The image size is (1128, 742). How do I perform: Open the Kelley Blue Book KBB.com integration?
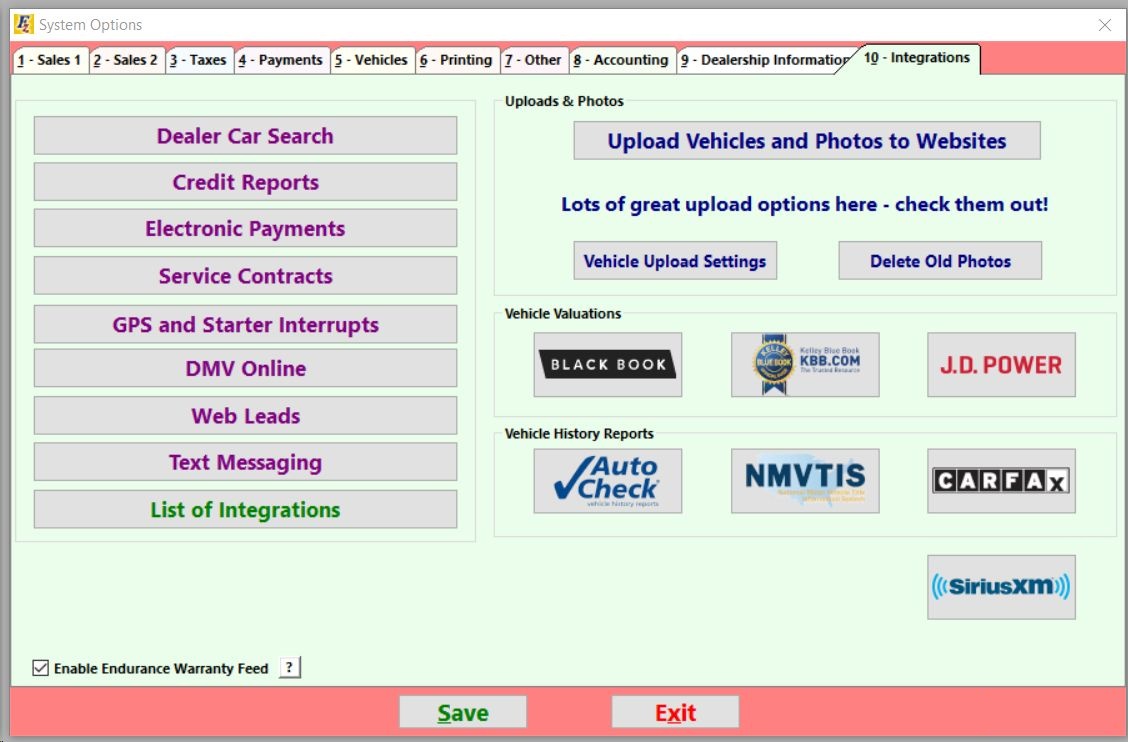[x=805, y=364]
